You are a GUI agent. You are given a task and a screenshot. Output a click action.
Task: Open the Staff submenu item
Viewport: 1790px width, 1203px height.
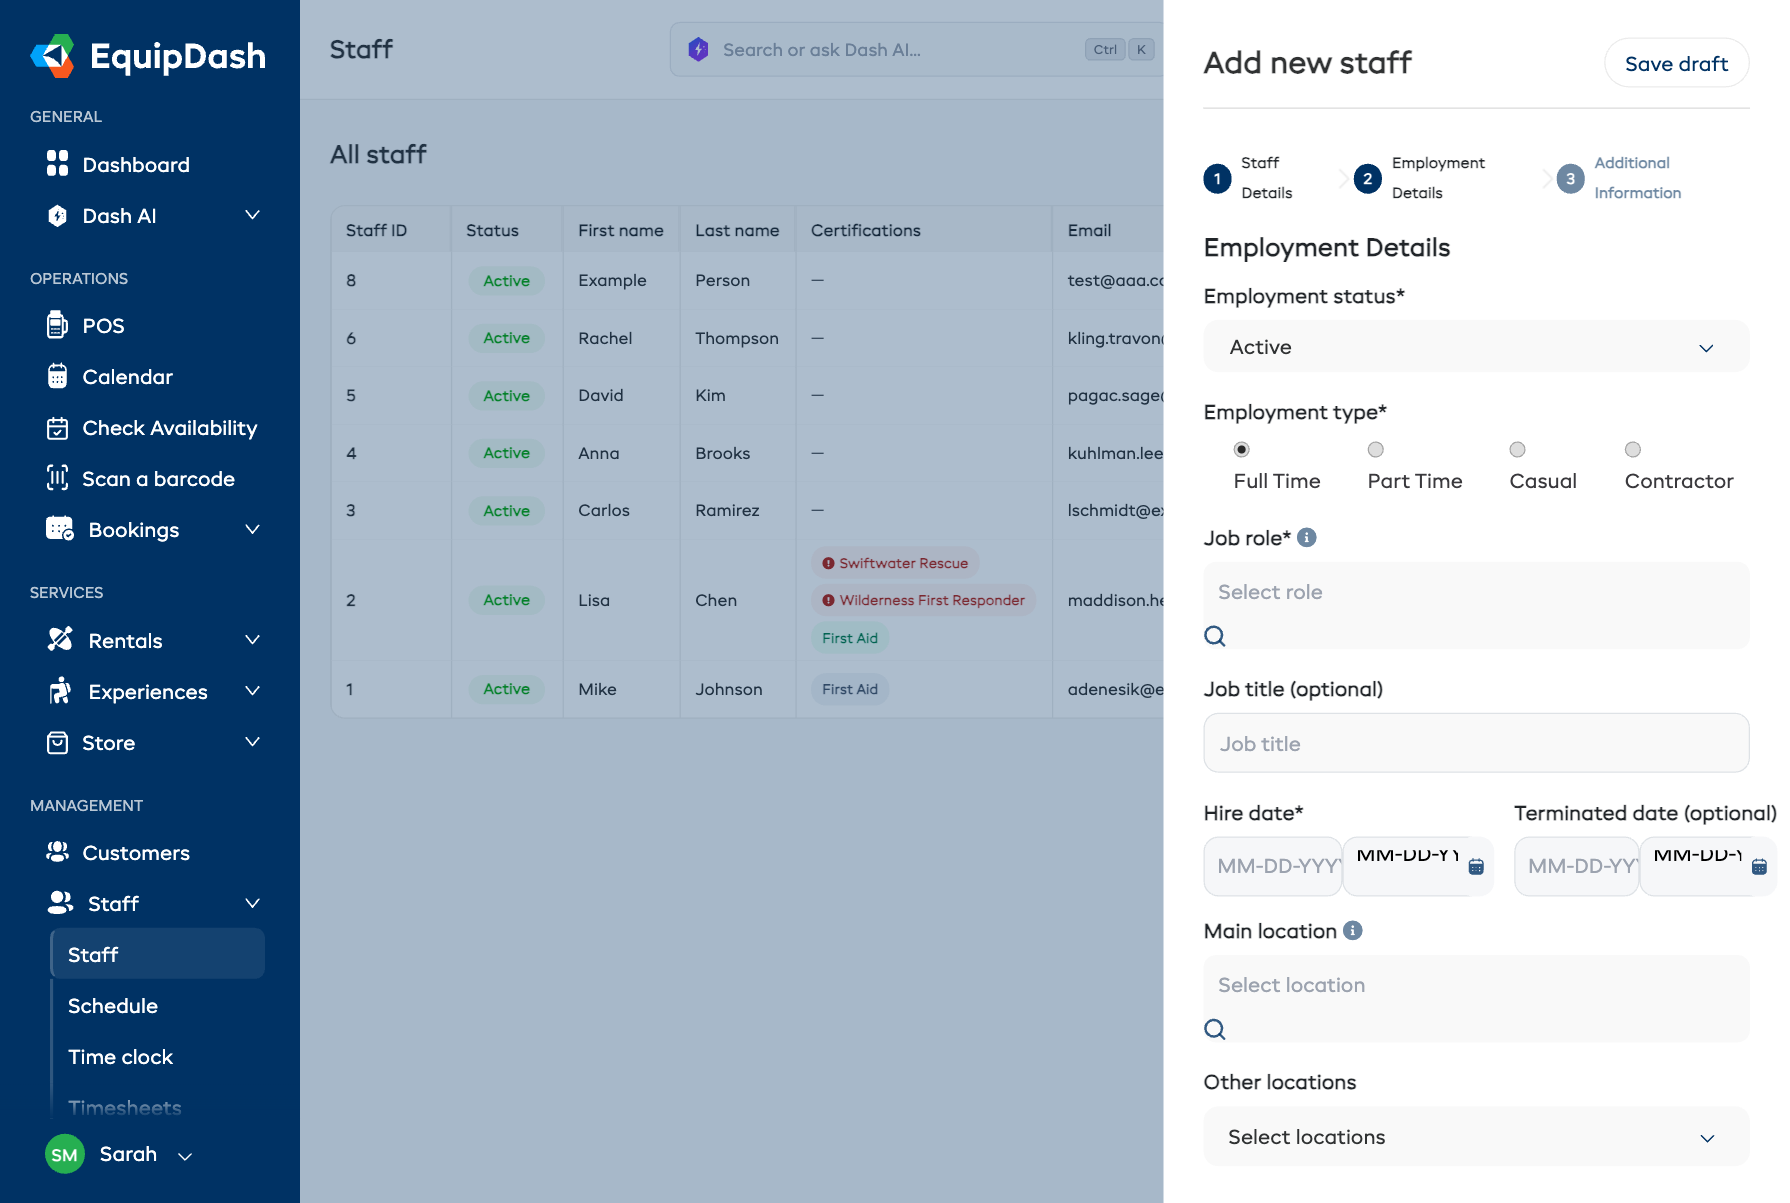pyautogui.click(x=158, y=954)
